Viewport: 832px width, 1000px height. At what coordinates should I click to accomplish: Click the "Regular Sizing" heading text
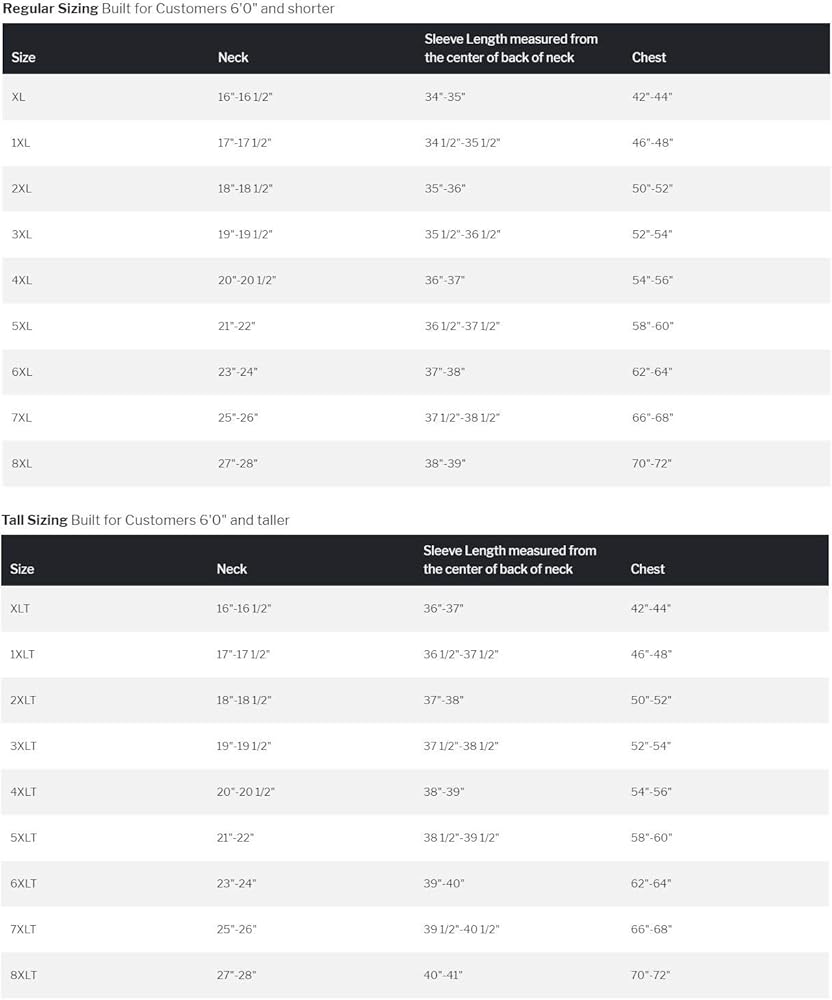pyautogui.click(x=50, y=9)
